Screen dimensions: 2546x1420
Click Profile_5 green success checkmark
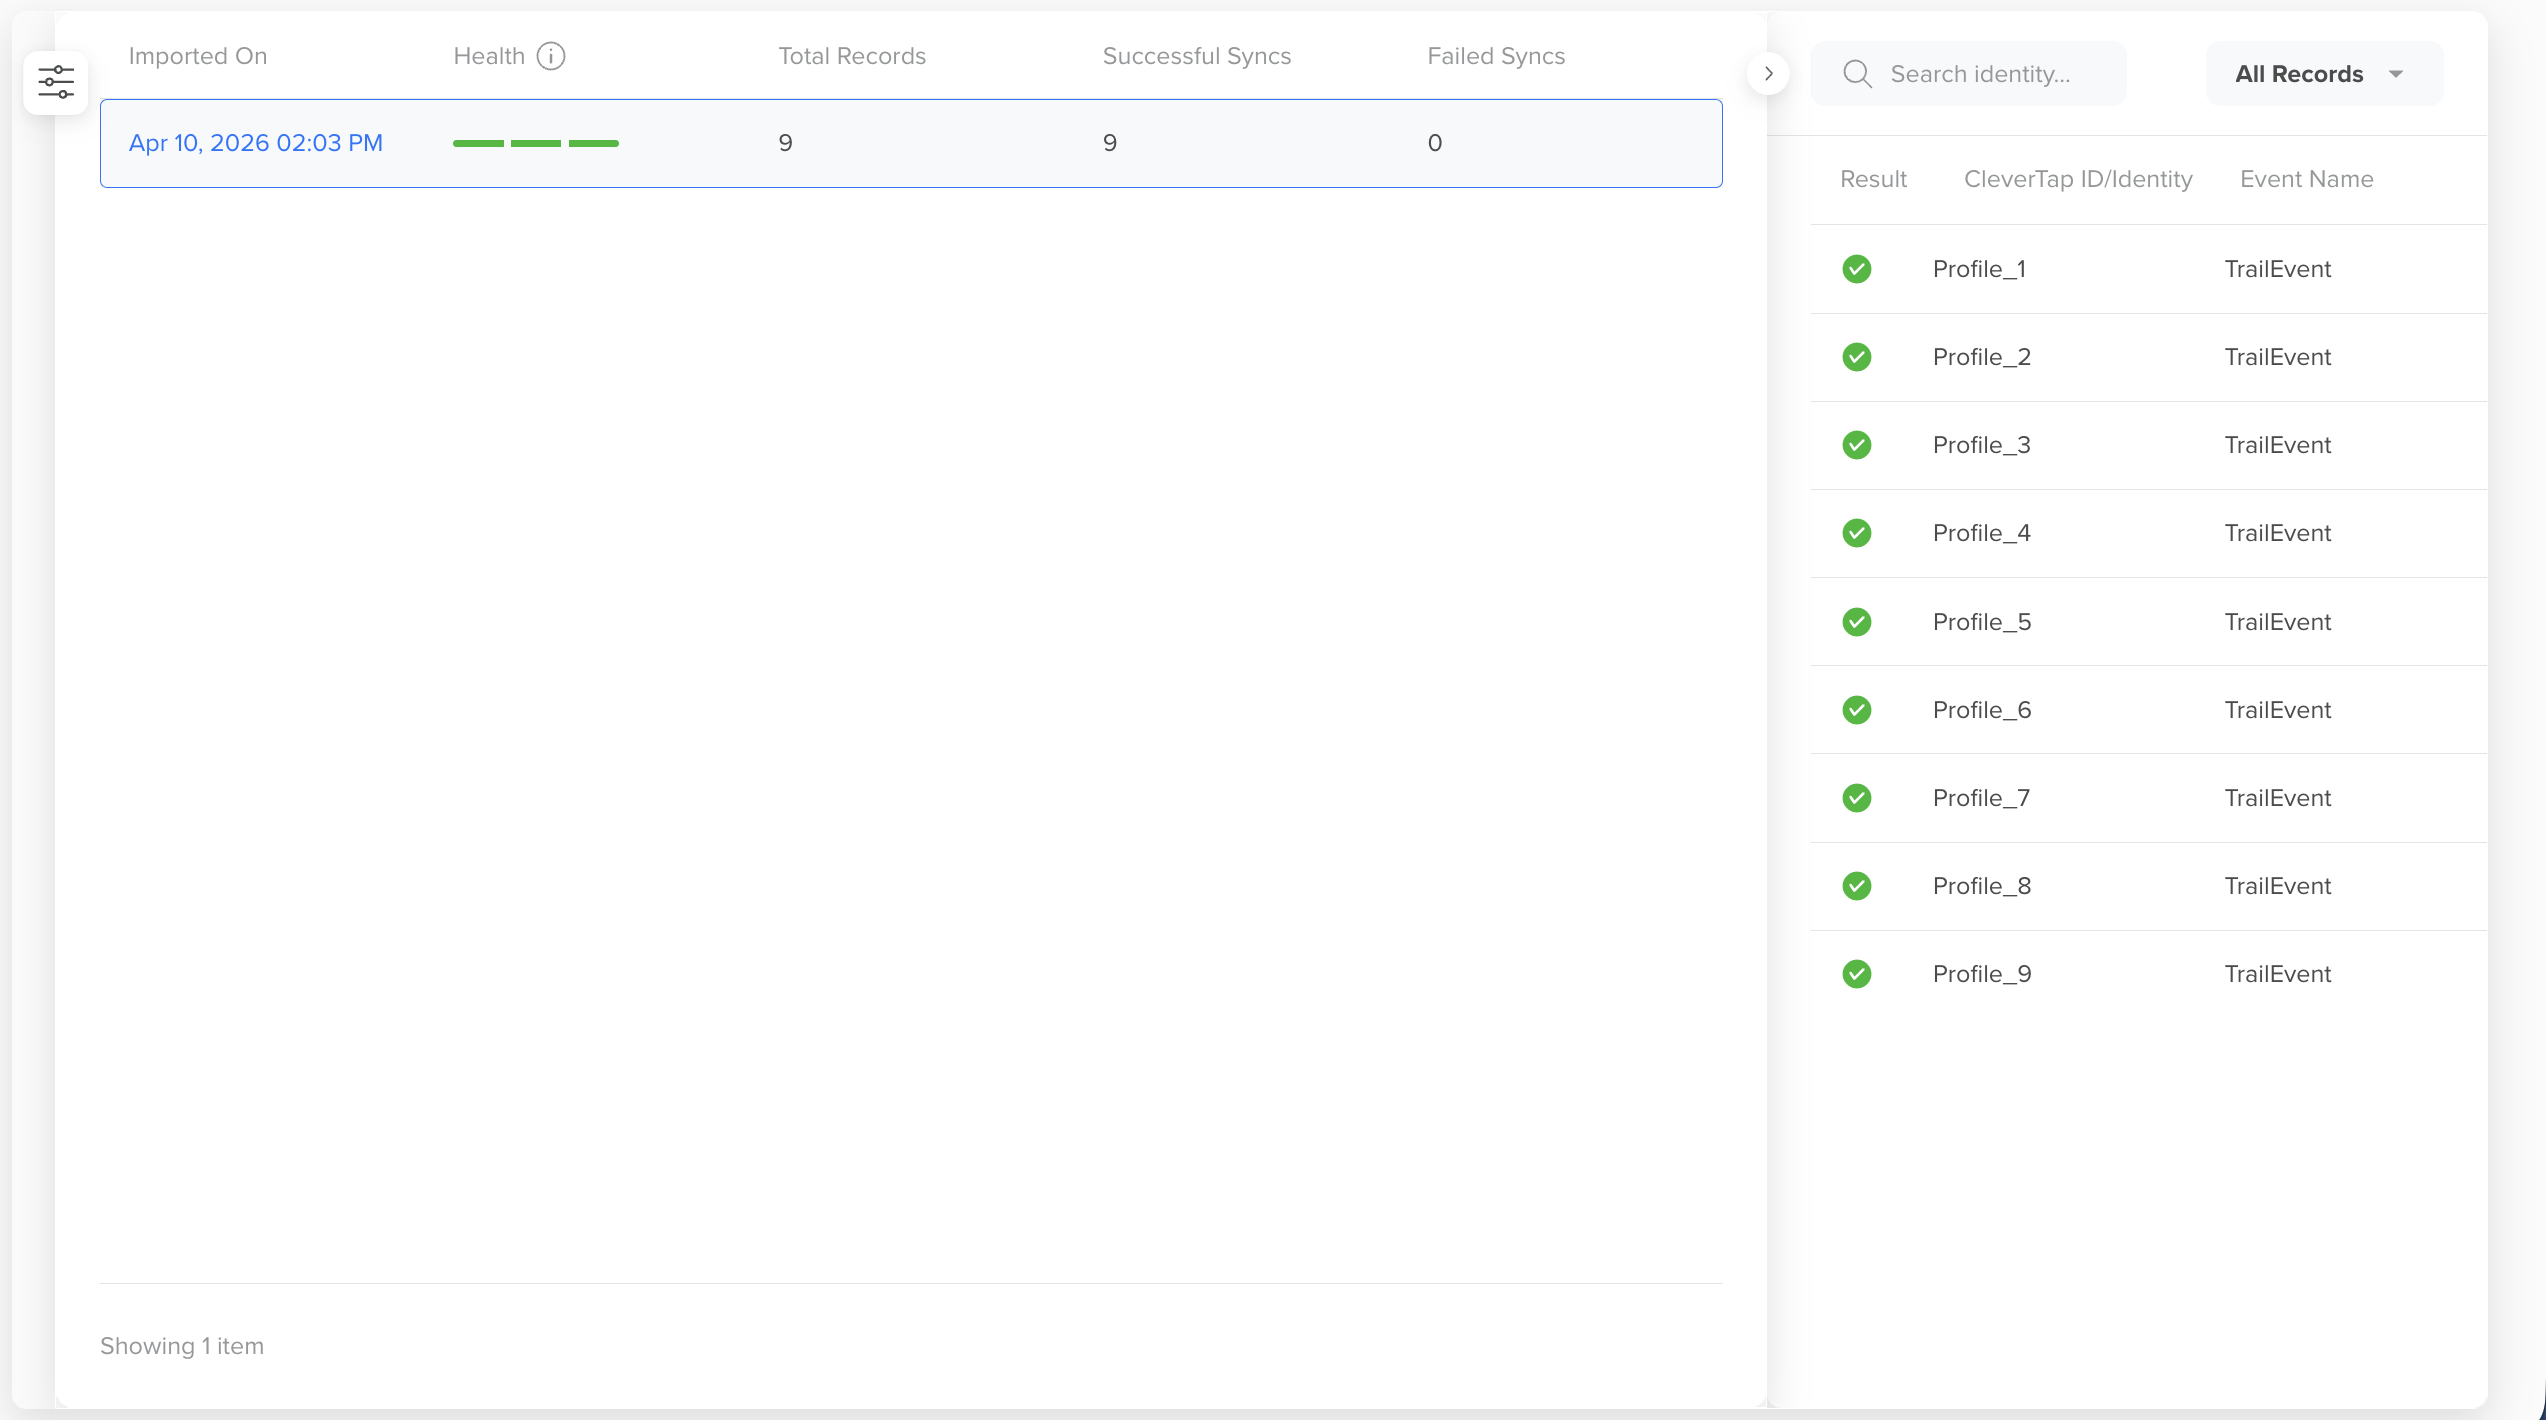point(1857,622)
